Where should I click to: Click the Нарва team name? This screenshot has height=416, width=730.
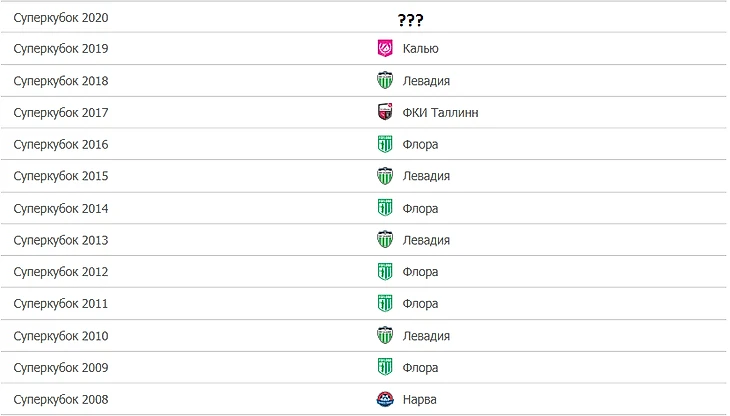coord(420,400)
